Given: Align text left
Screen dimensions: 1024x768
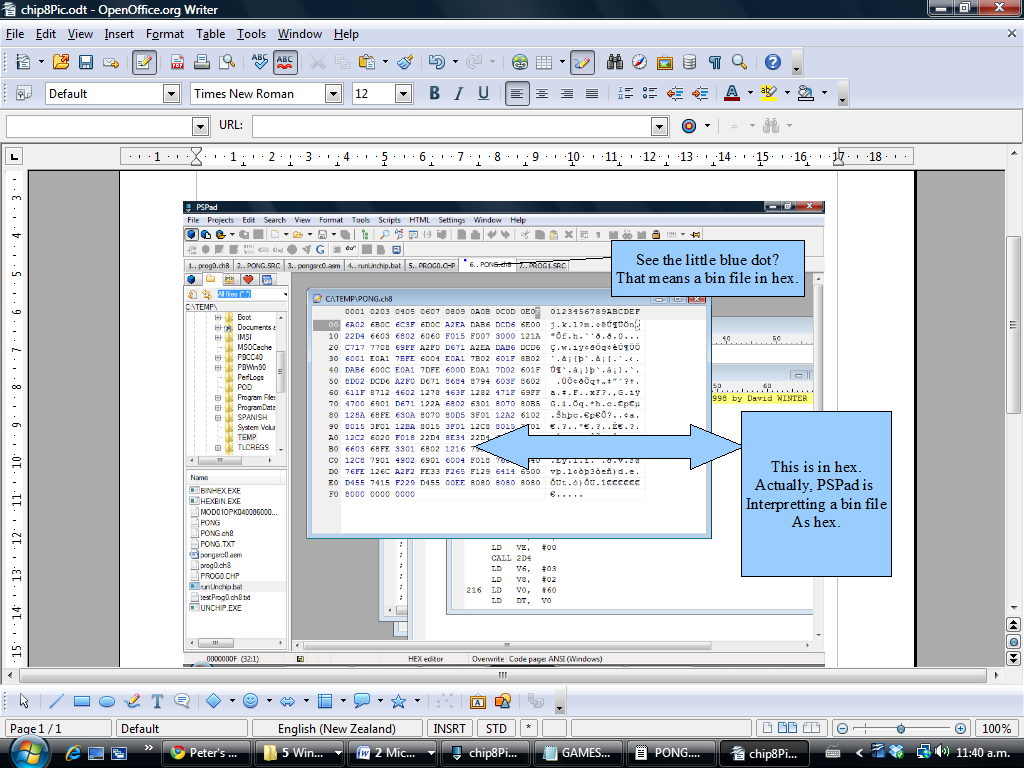Looking at the screenshot, I should [517, 93].
